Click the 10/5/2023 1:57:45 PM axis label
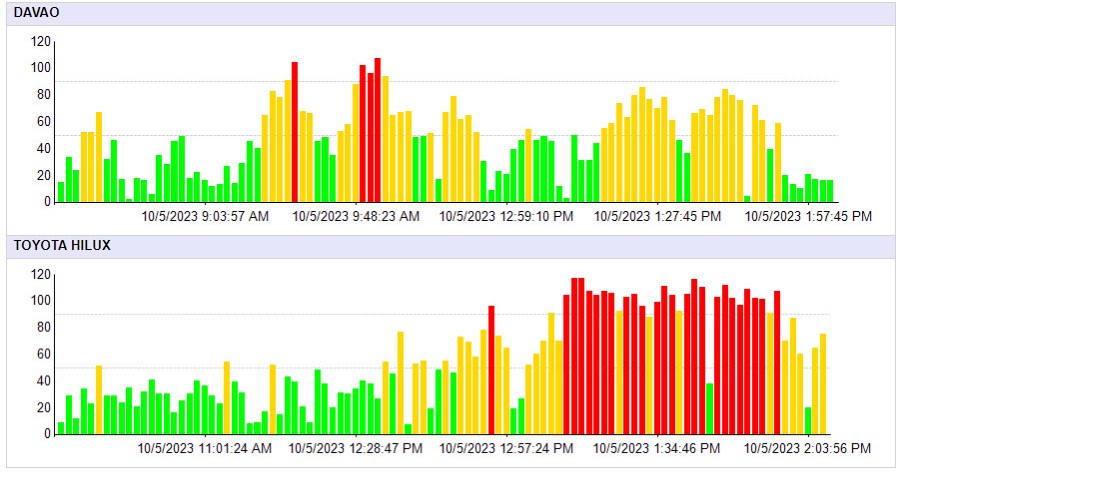This screenshot has height=481, width=1104. [x=808, y=216]
